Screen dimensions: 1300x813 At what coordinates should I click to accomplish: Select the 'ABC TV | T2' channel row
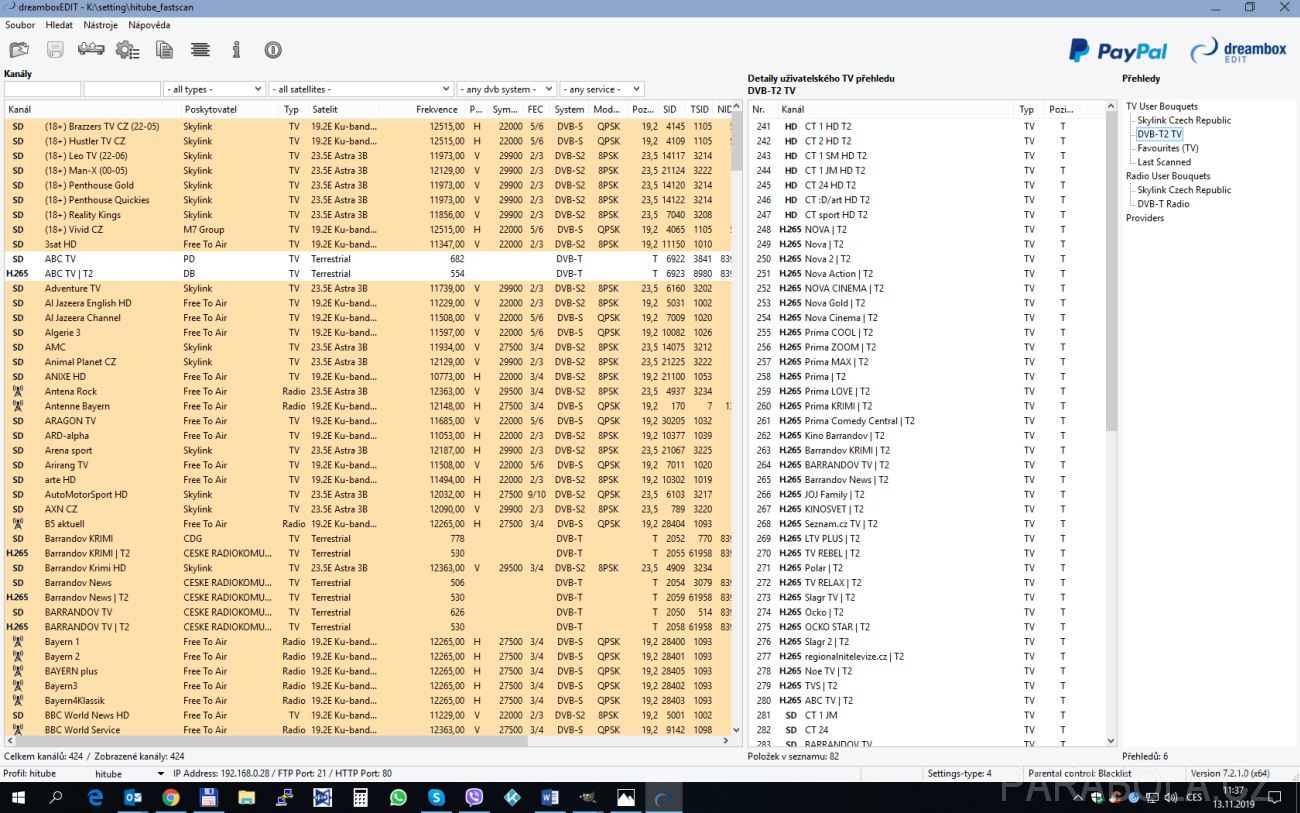click(368, 274)
